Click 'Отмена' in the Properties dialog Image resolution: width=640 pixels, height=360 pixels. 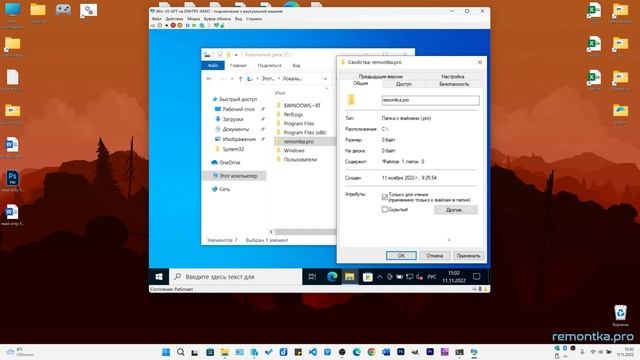(x=435, y=256)
